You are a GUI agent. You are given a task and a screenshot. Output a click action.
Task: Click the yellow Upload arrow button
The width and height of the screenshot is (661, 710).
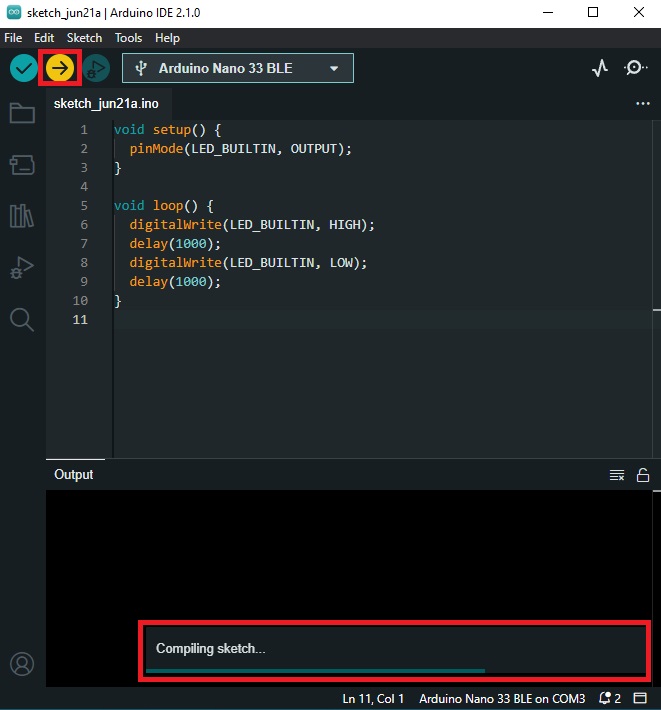pyautogui.click(x=60, y=68)
